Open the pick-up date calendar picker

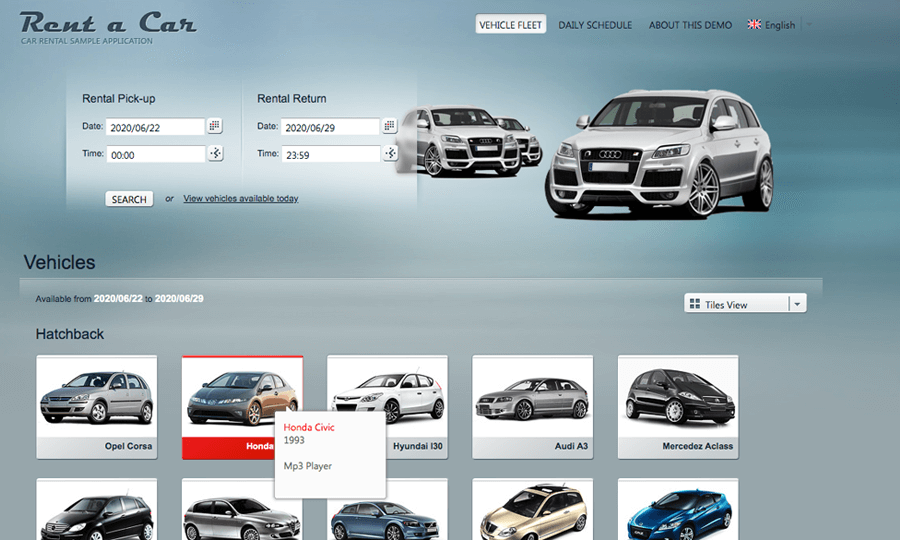click(214, 126)
